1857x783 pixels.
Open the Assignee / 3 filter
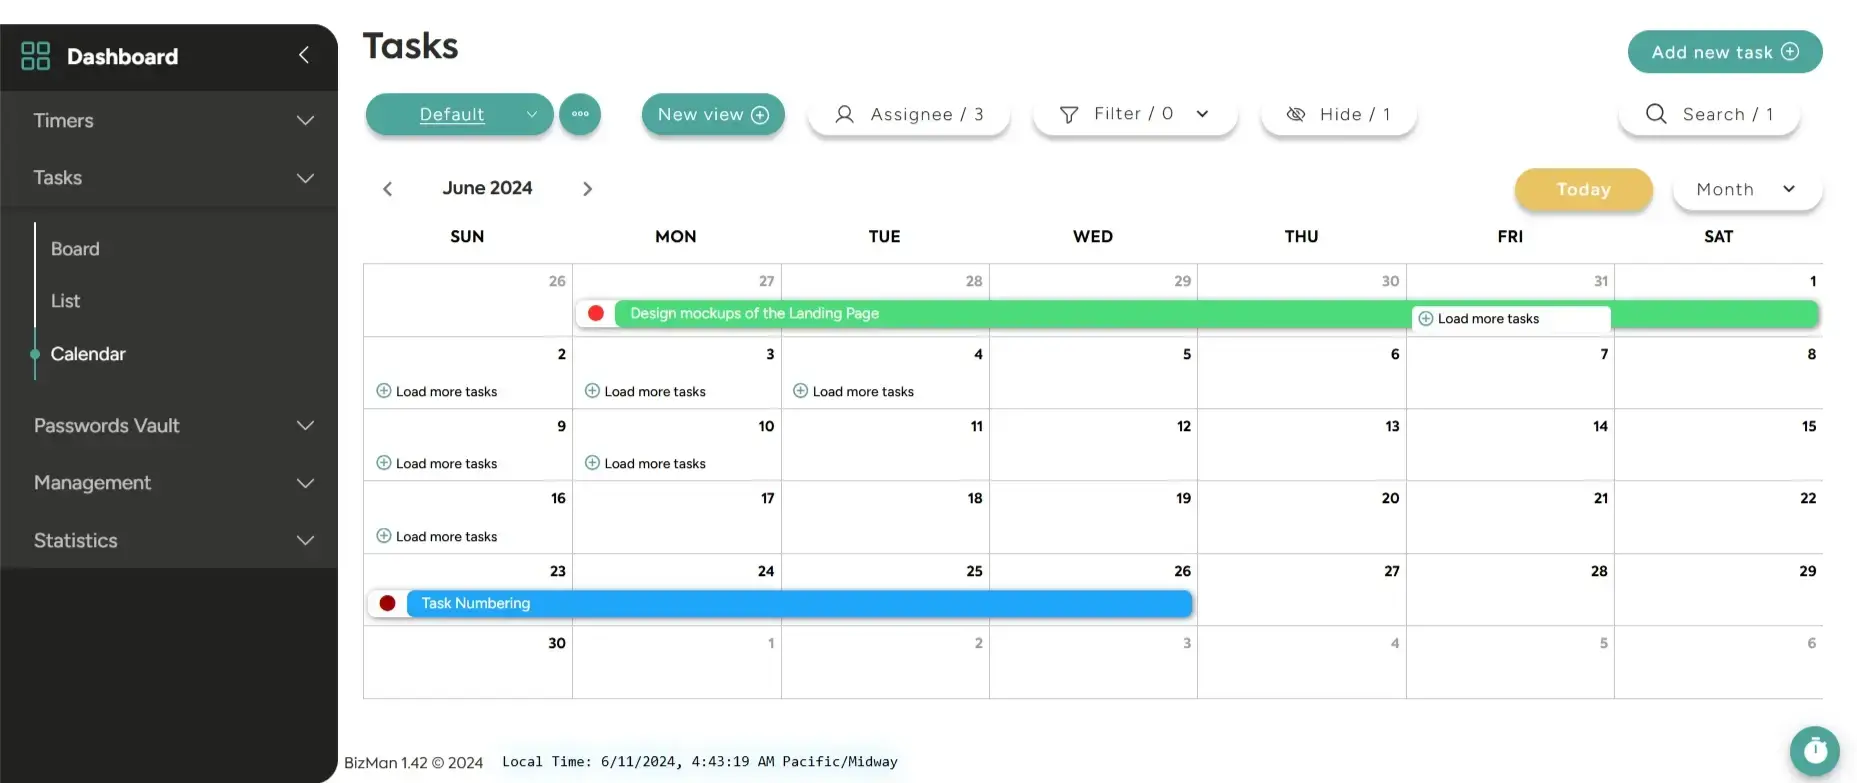coord(909,114)
